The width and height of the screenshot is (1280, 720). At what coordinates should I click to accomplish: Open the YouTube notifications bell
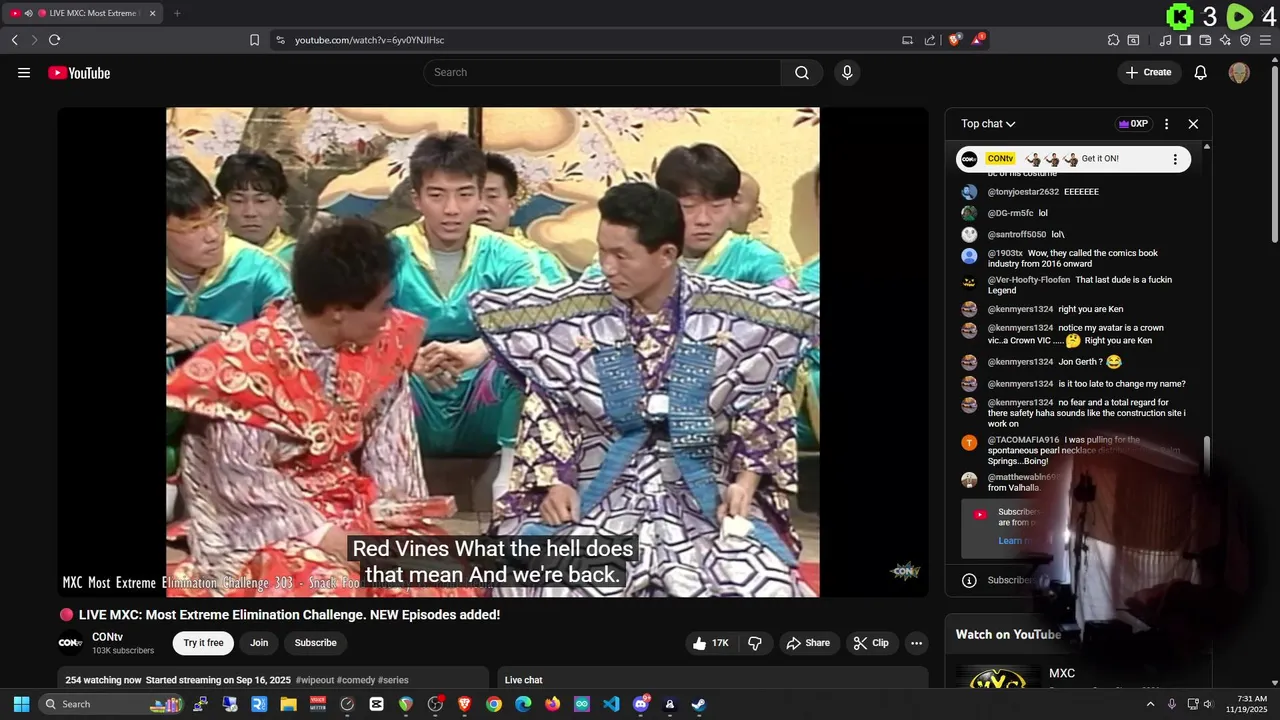(x=1201, y=72)
